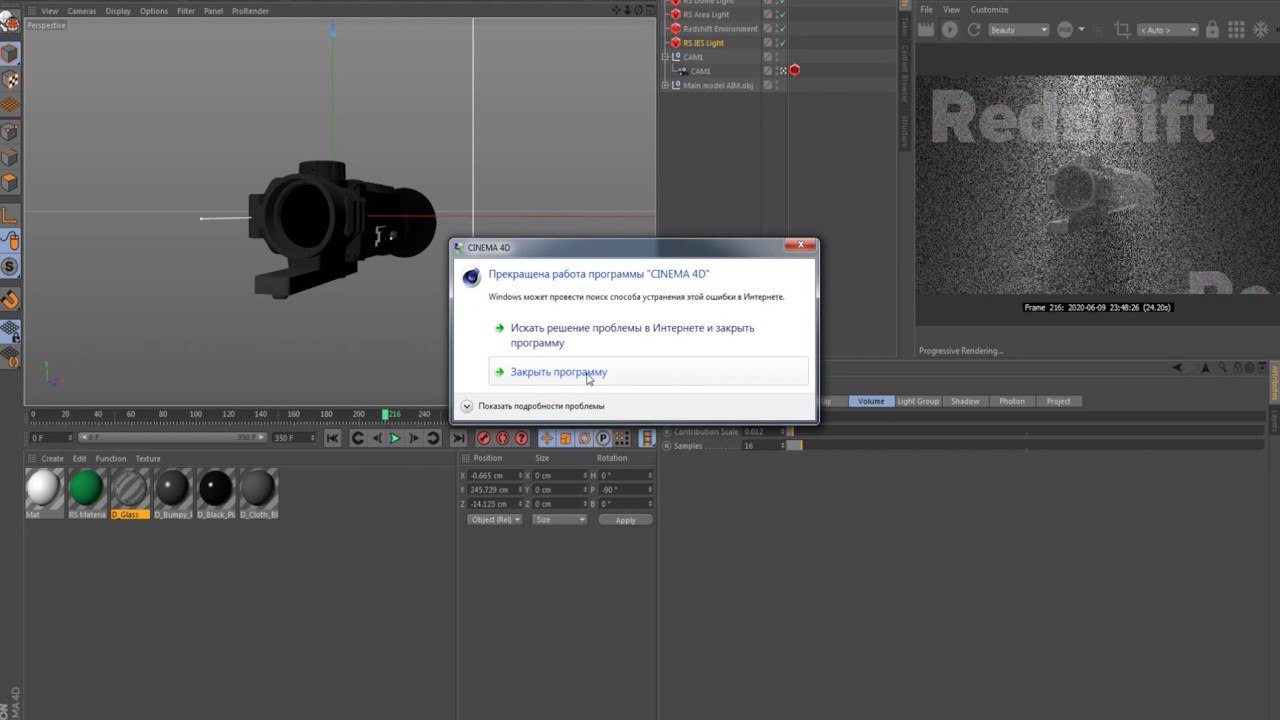Jump to the end of the animation
This screenshot has width=1280, height=720.
tap(458, 438)
